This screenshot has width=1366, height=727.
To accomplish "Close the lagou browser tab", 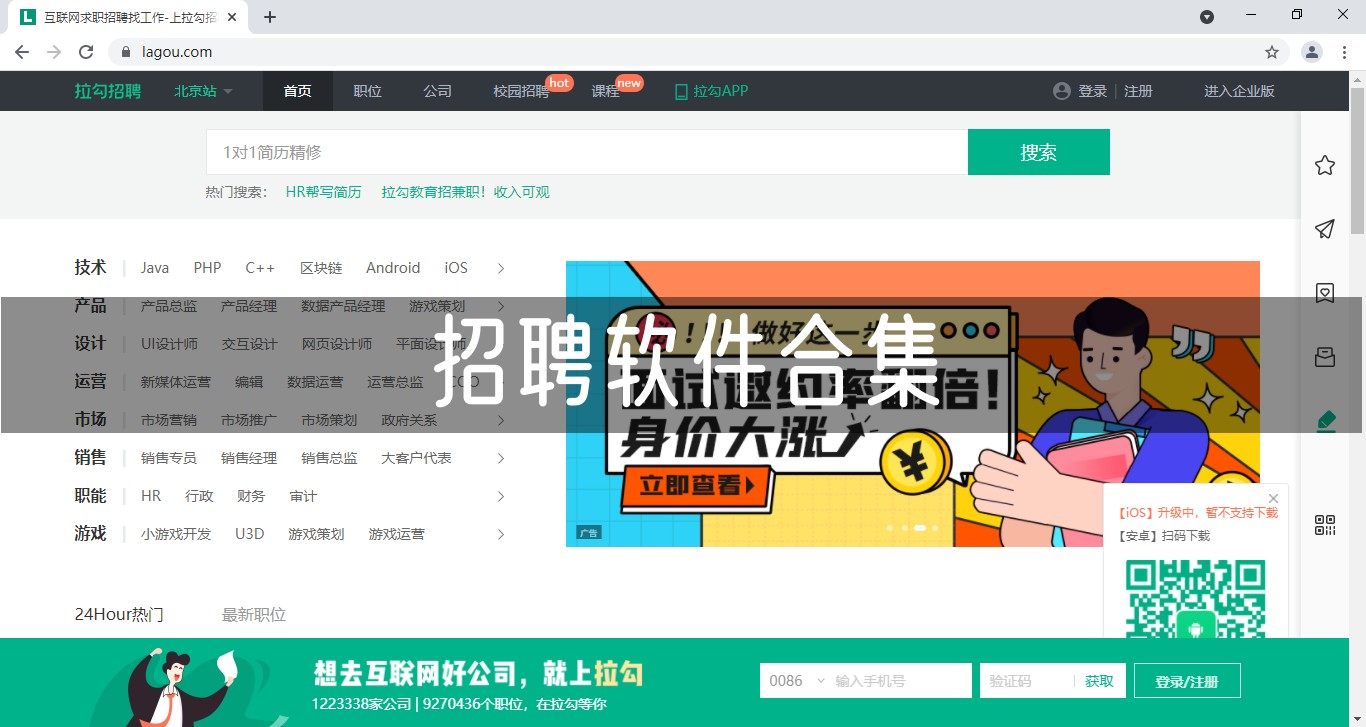I will click(x=233, y=17).
